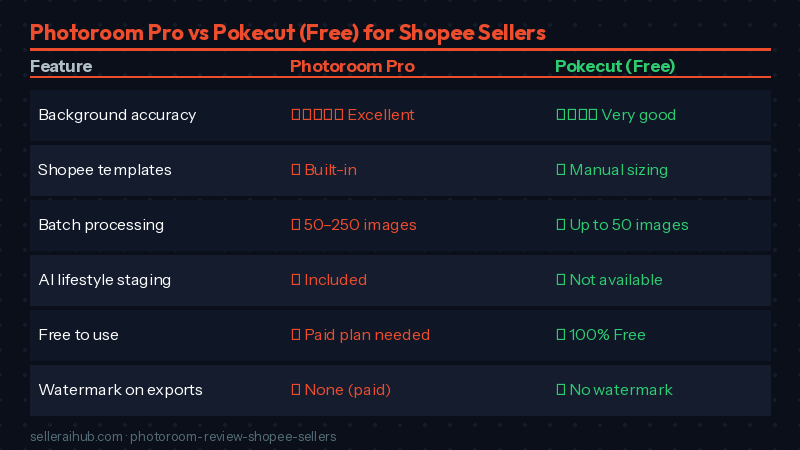The image size is (800, 450).
Task: Click the Watermark on exports row label
Action: [120, 390]
